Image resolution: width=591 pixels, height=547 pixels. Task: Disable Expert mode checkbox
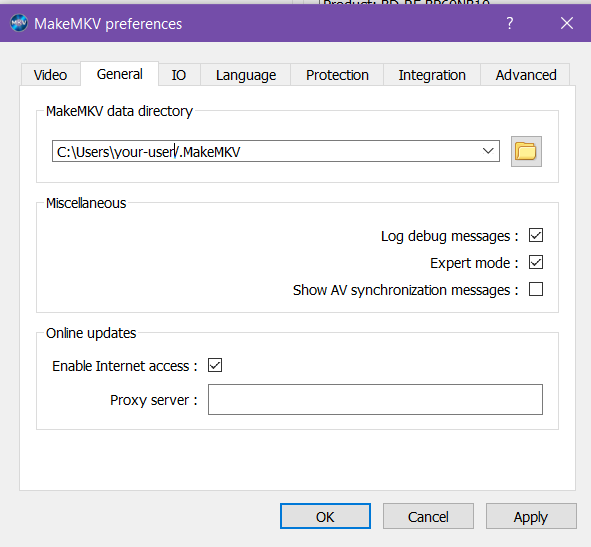click(x=536, y=262)
